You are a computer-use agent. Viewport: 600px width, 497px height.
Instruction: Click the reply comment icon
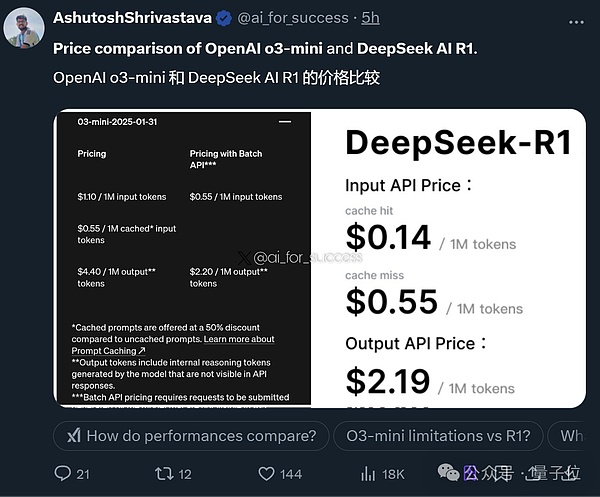point(56,473)
